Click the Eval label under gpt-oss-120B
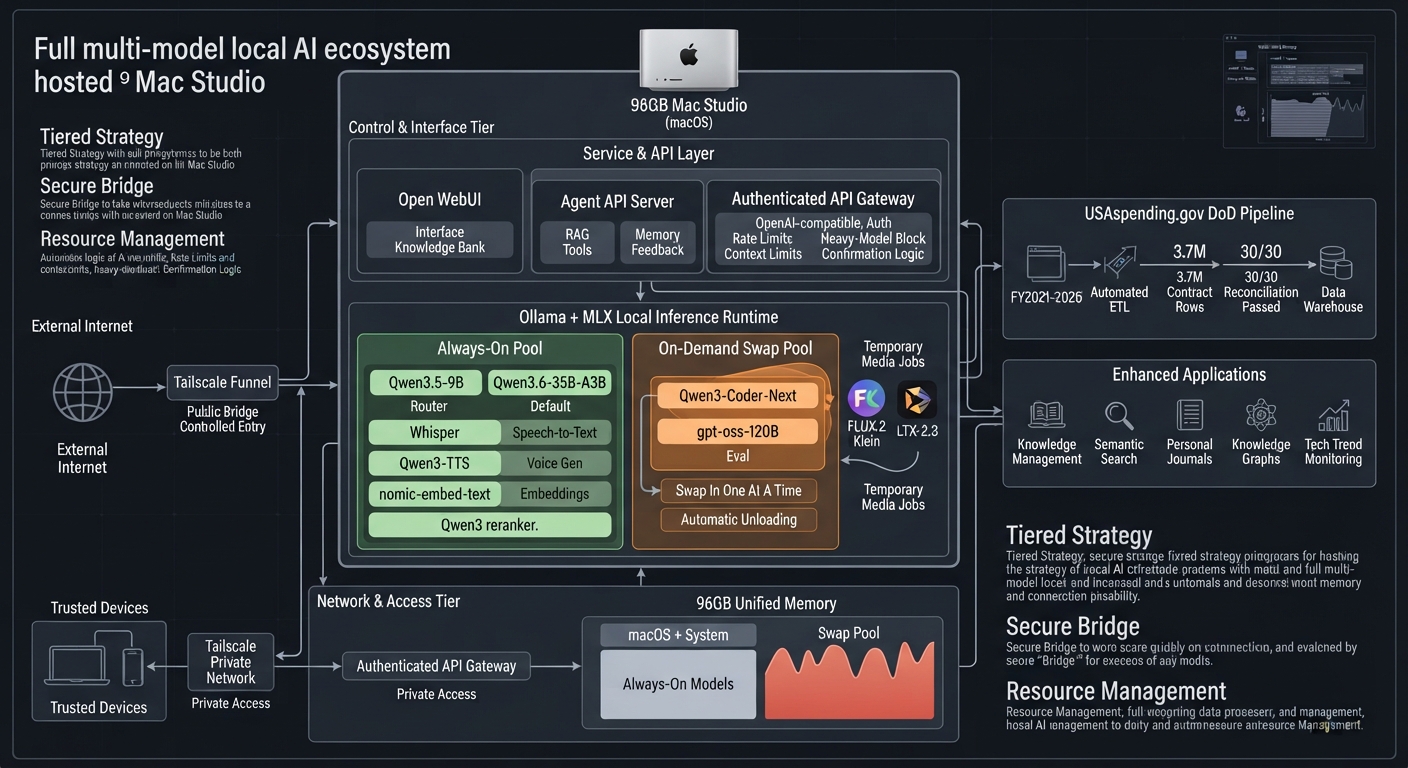Viewport: 1408px width, 768px height. click(x=738, y=456)
